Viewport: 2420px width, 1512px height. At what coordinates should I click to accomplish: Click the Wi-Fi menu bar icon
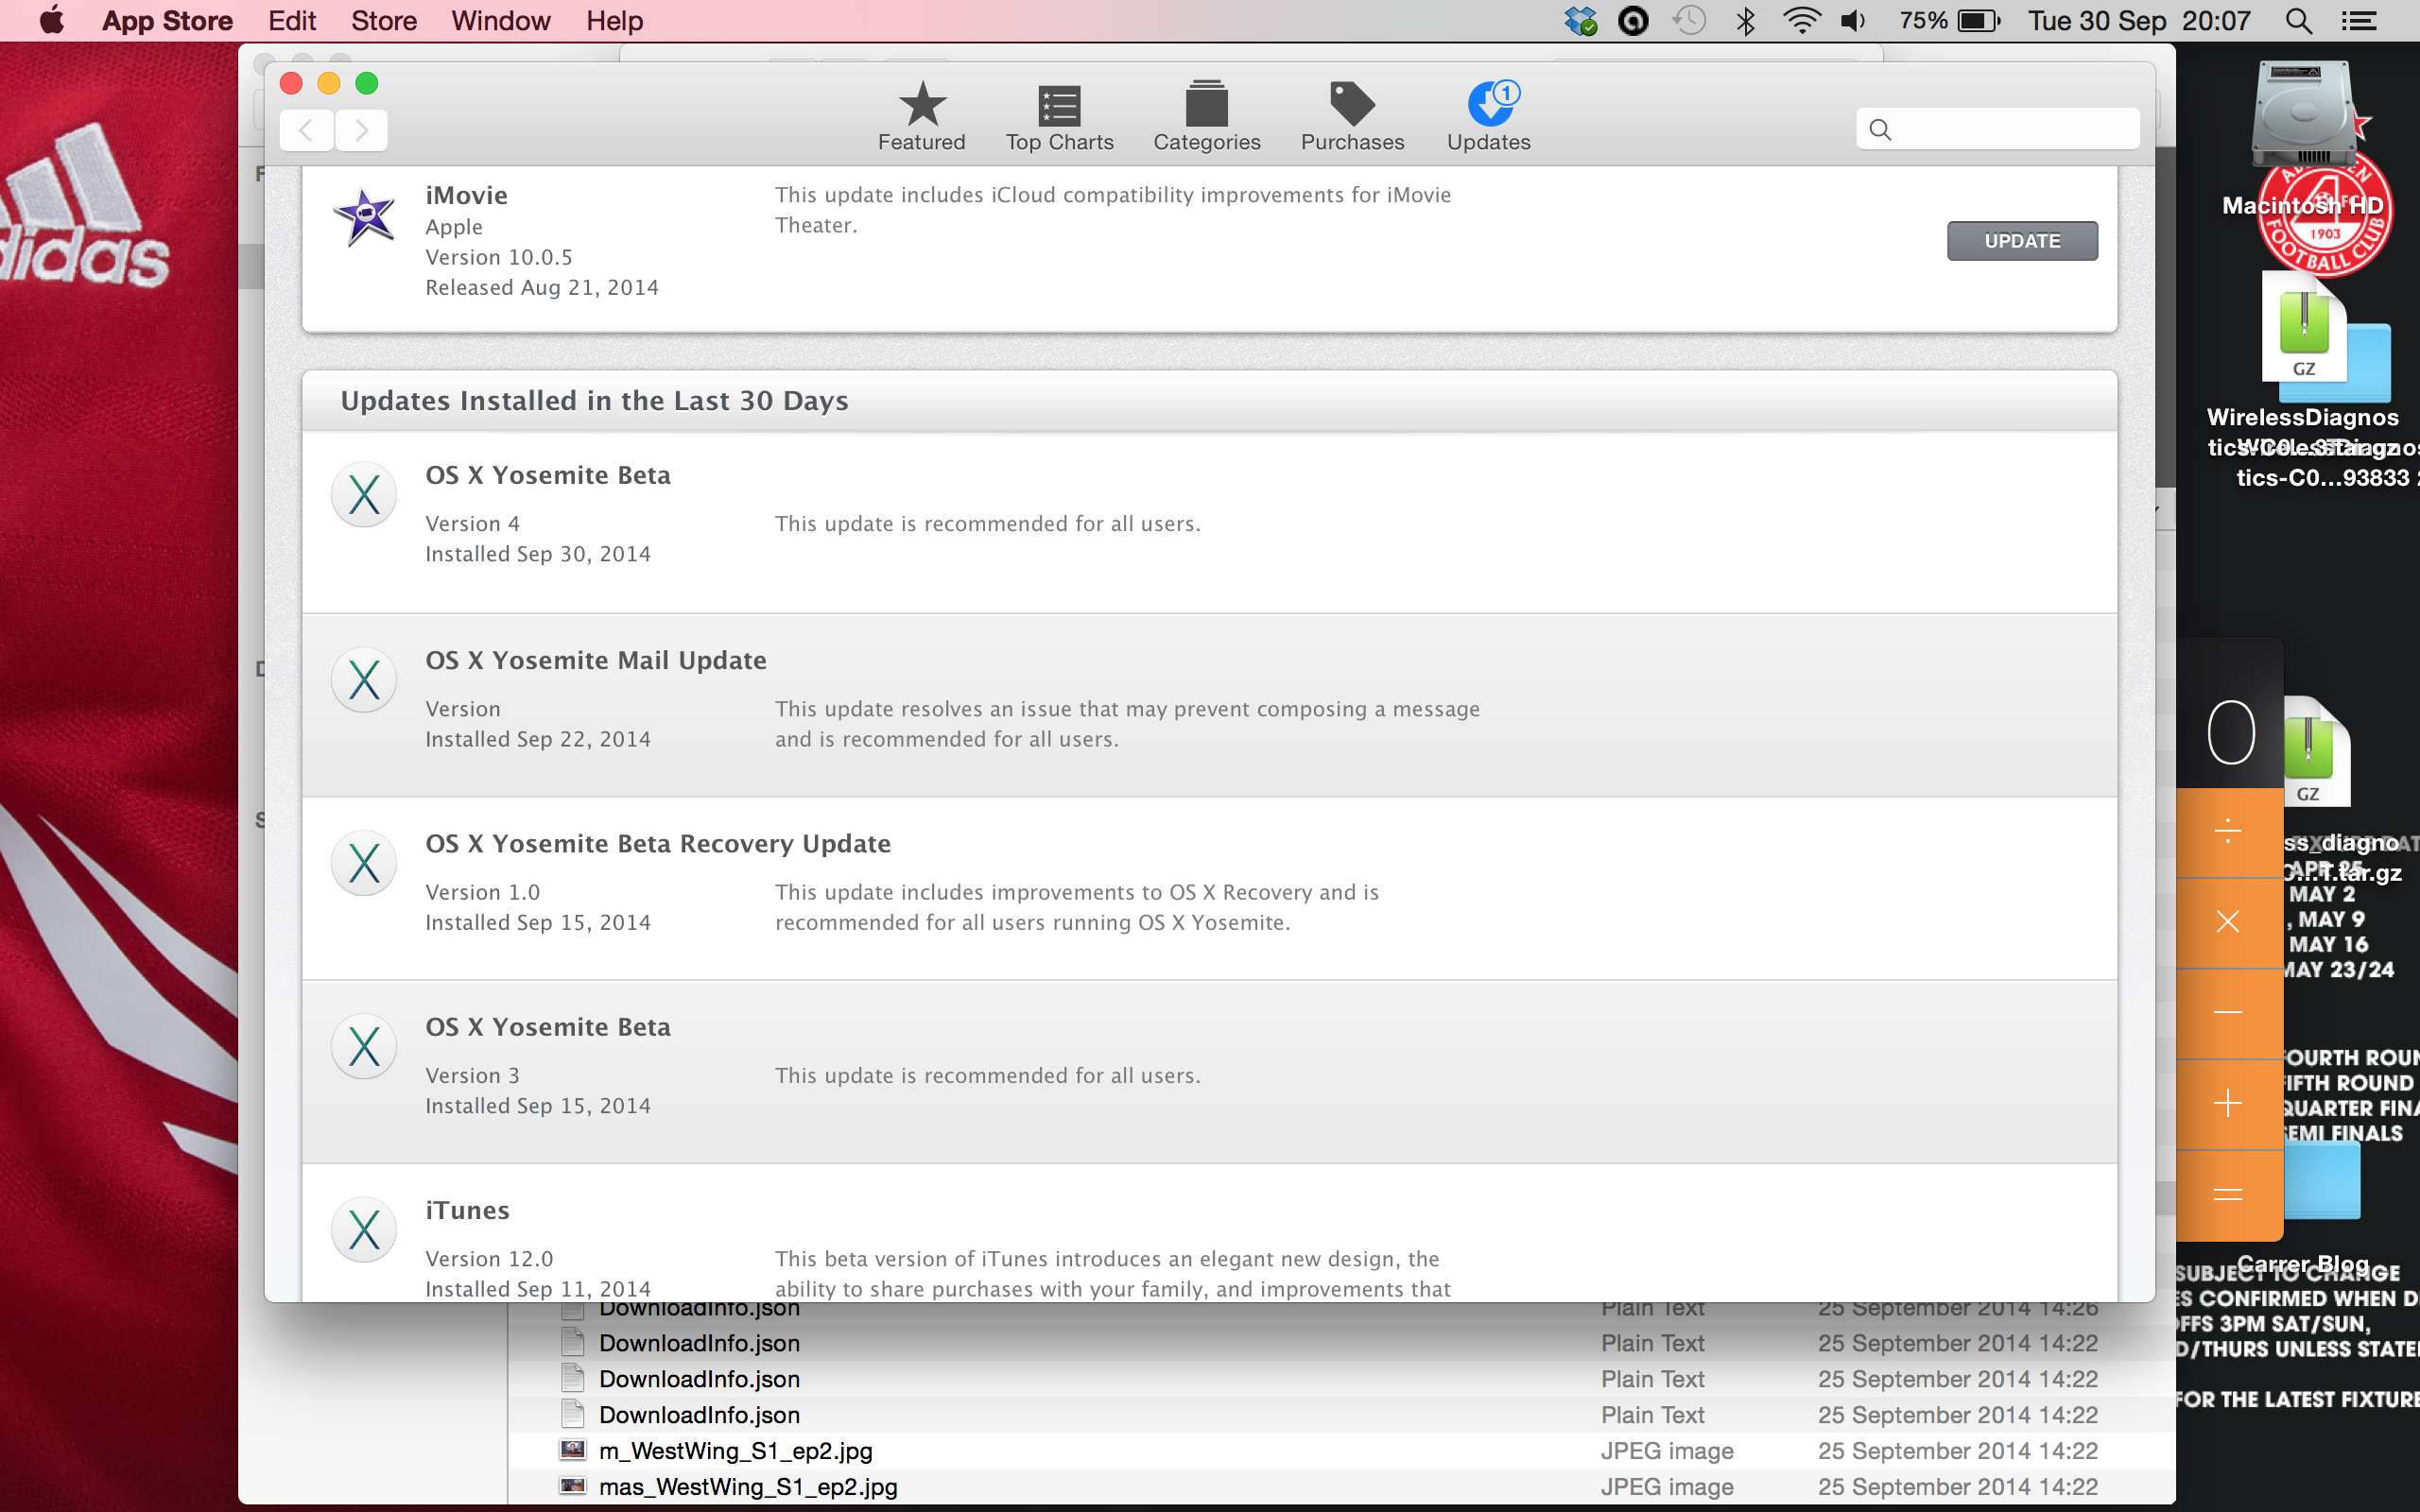click(1801, 20)
